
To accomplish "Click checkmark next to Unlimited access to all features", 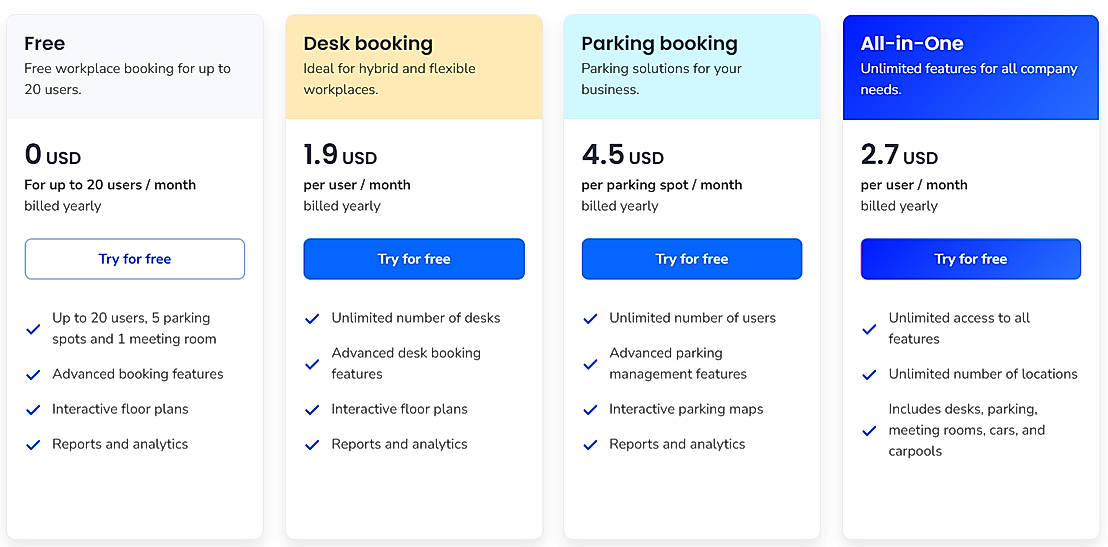I will pyautogui.click(x=869, y=329).
